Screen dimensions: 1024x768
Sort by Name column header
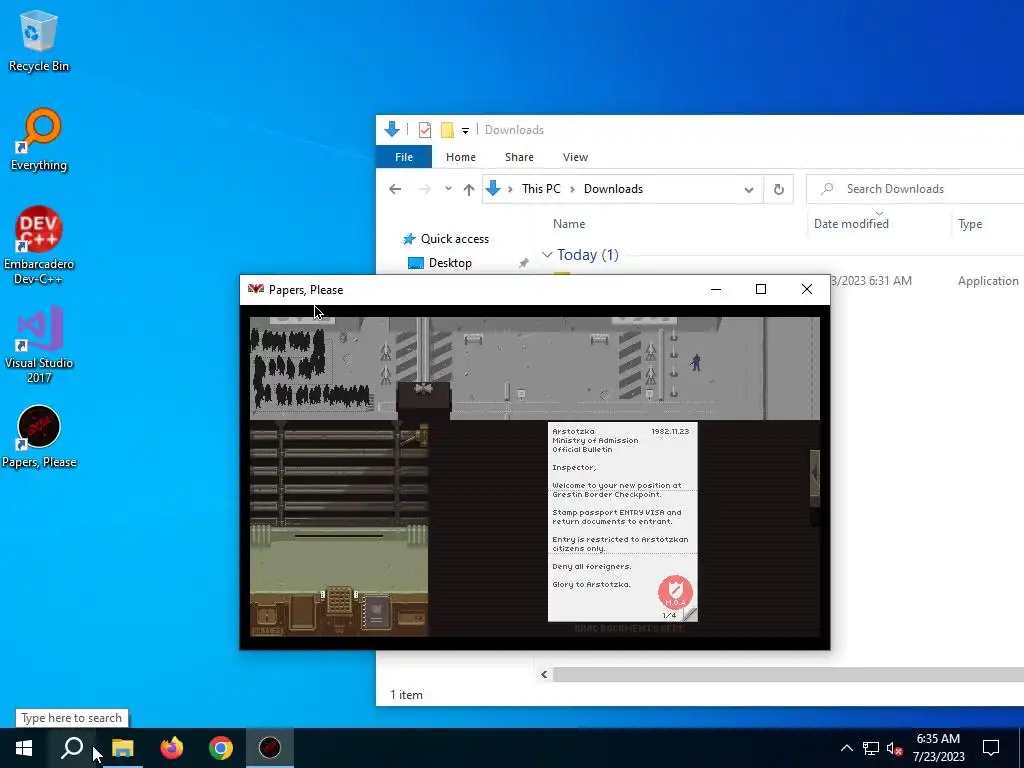click(x=569, y=223)
